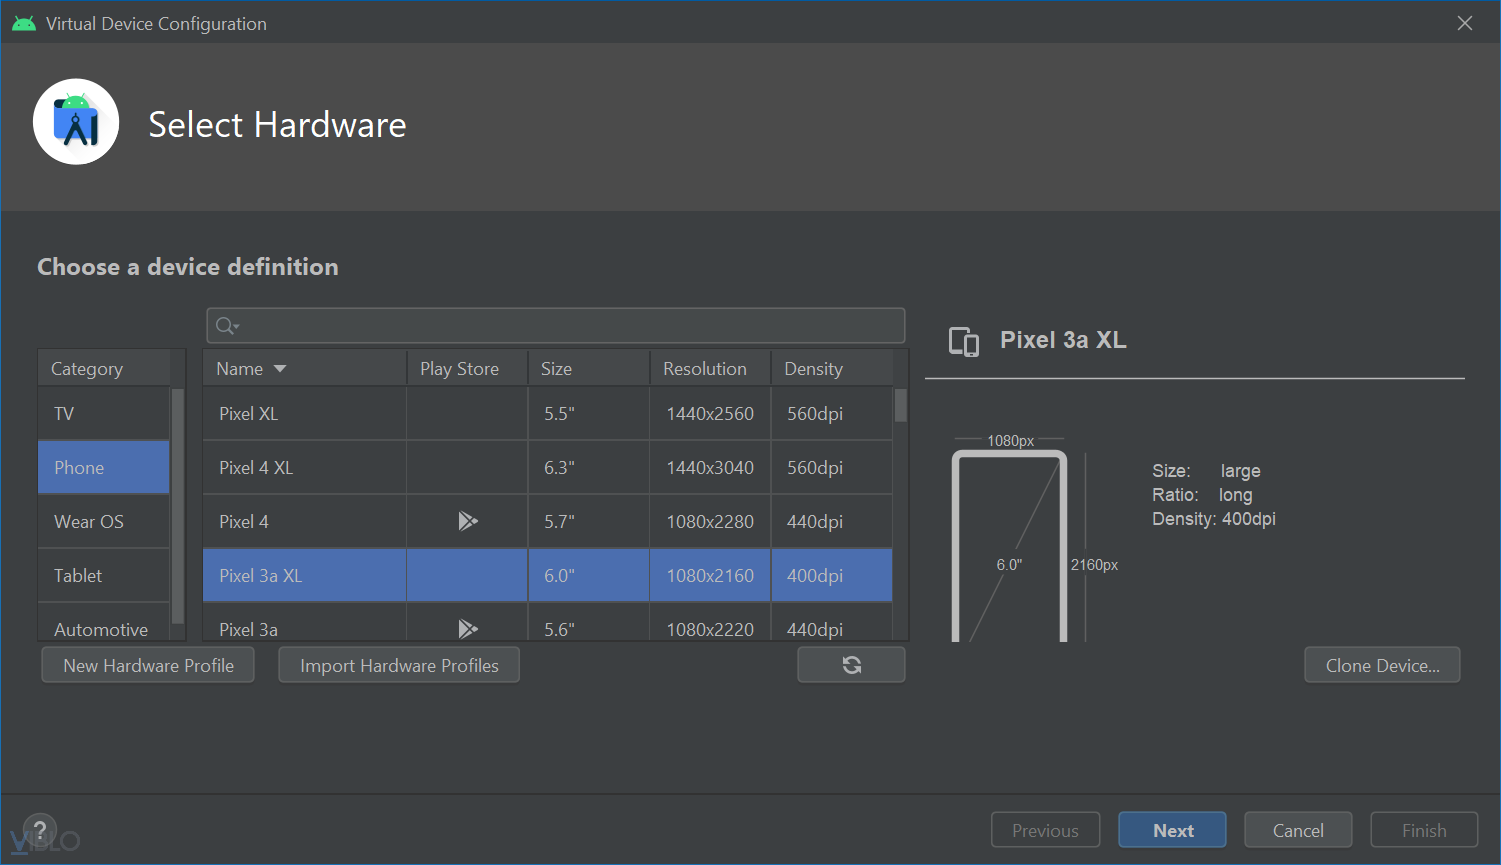Click the refresh device list icon
1501x865 pixels.
851,665
